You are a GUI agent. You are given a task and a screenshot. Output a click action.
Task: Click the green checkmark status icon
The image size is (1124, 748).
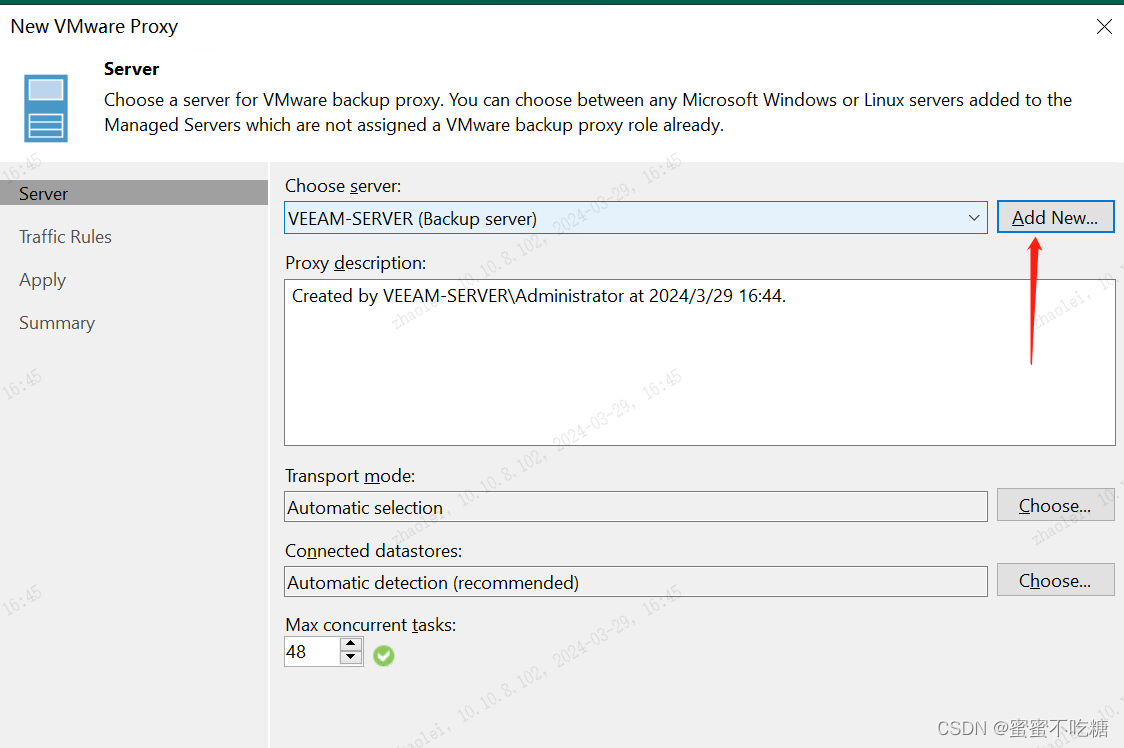coord(384,655)
